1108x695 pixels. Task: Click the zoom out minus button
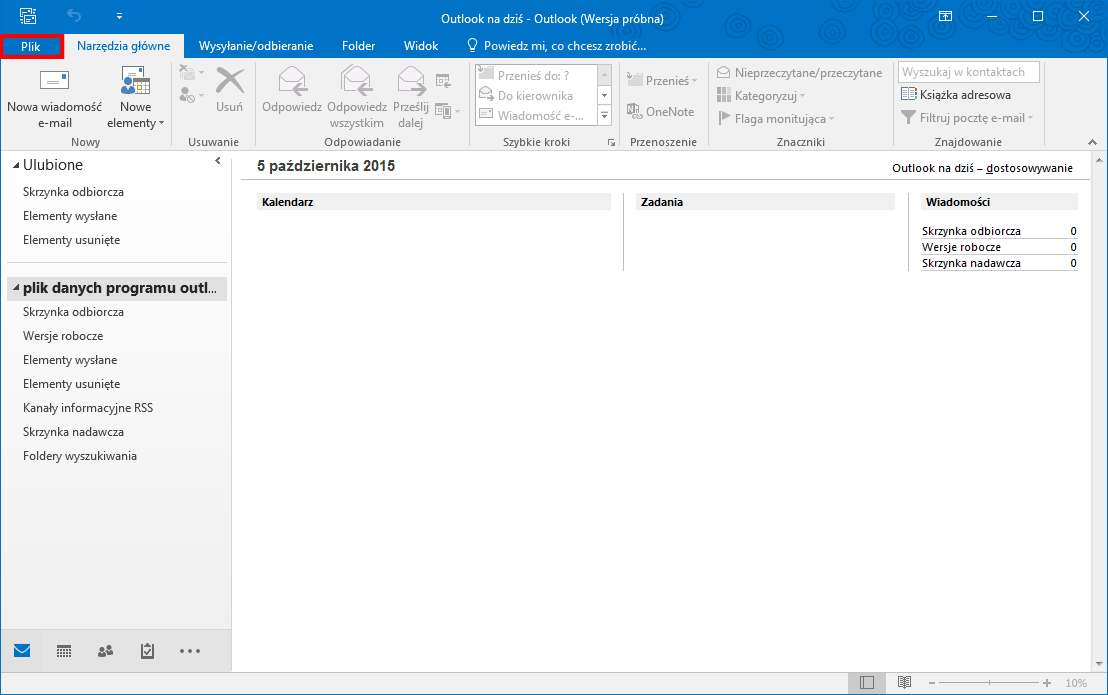pos(932,683)
